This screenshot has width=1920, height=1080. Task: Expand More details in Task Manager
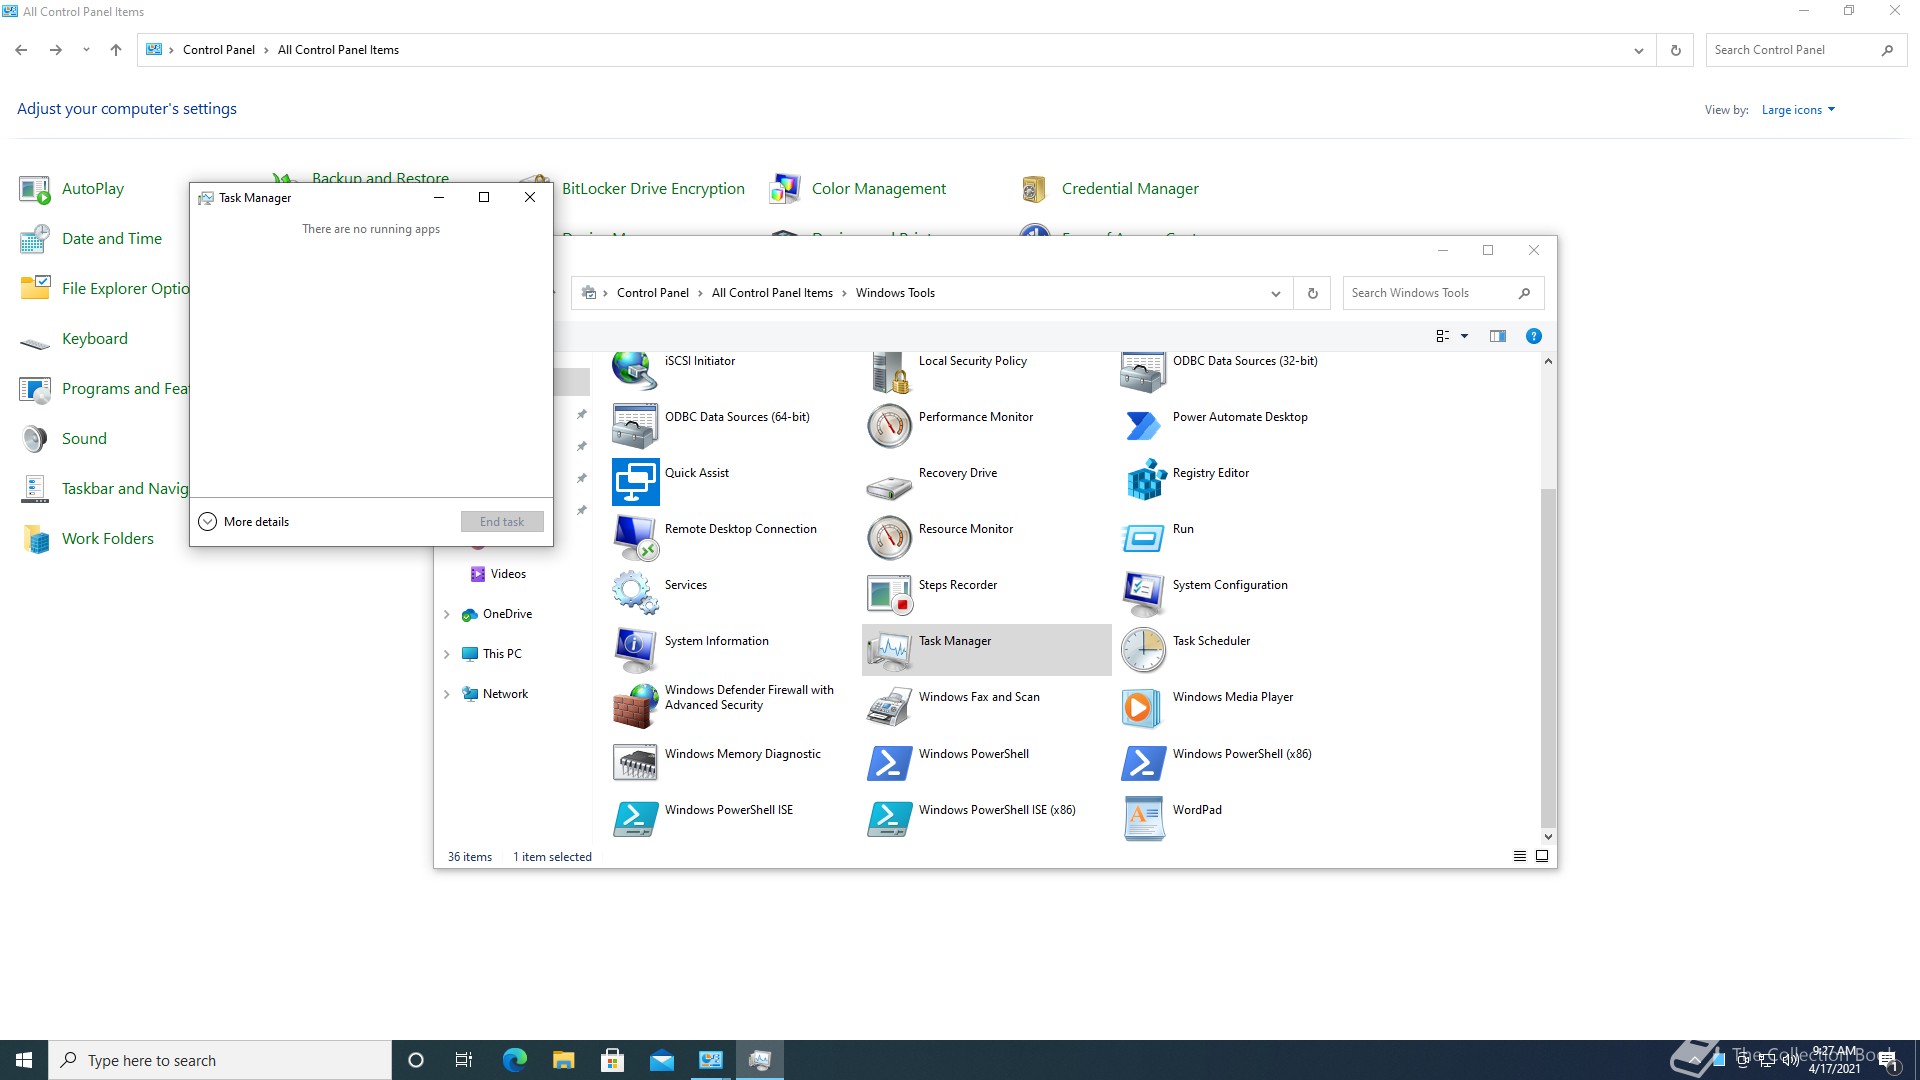point(245,522)
